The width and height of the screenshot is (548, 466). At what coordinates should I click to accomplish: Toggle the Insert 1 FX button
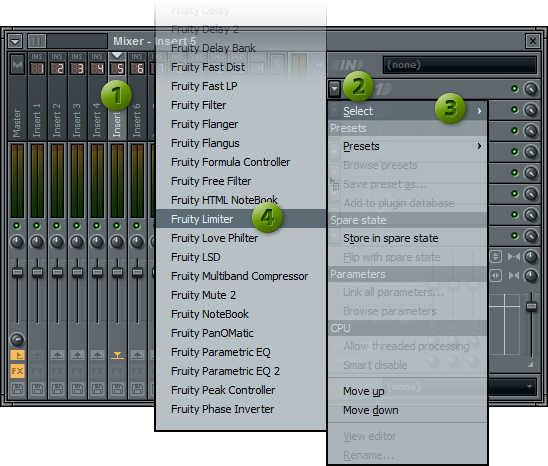tap(37, 371)
